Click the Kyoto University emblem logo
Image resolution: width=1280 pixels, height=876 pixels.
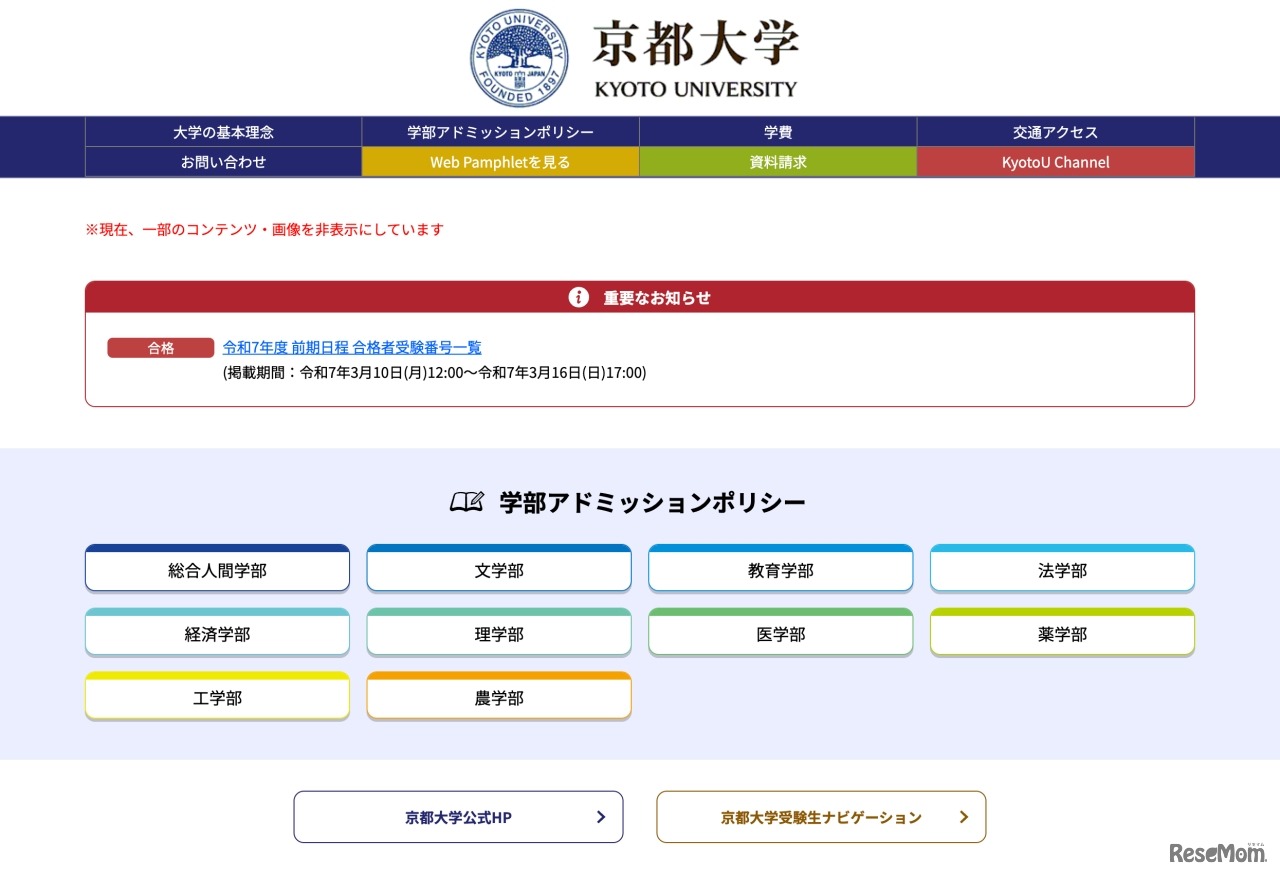[518, 57]
